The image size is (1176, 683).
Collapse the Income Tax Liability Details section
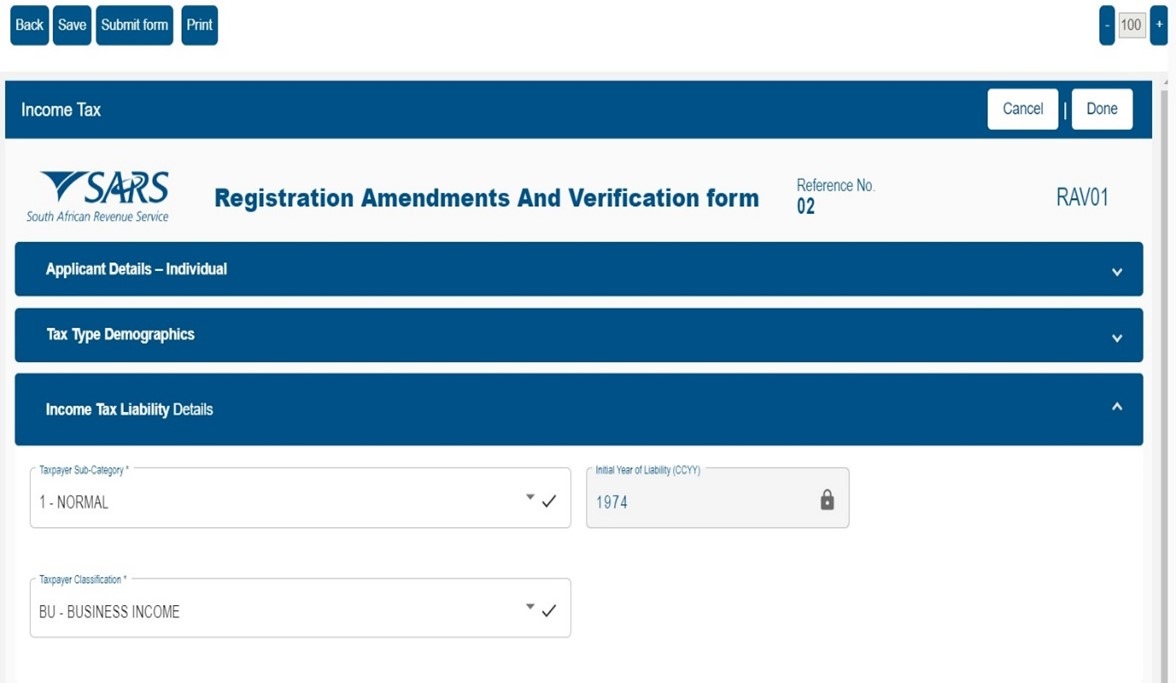coord(1117,407)
